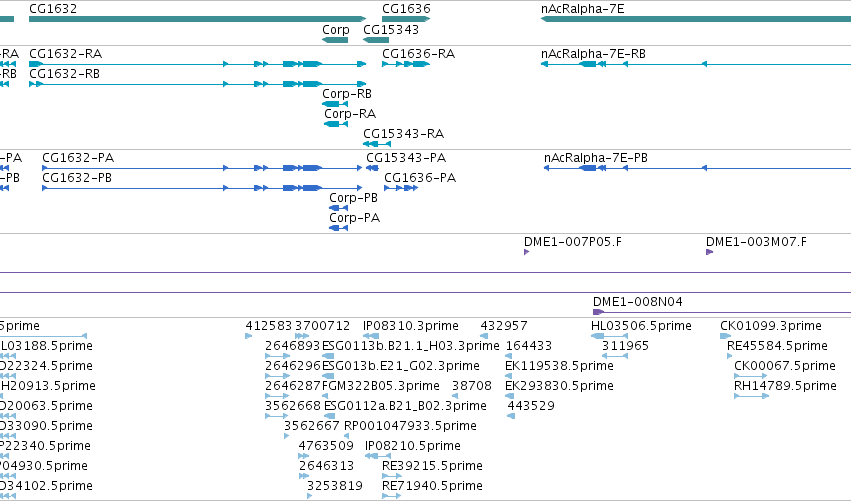Click the ESG0112a.B21_B02.3prime label
Screen dimensions: 851x501
405,406
